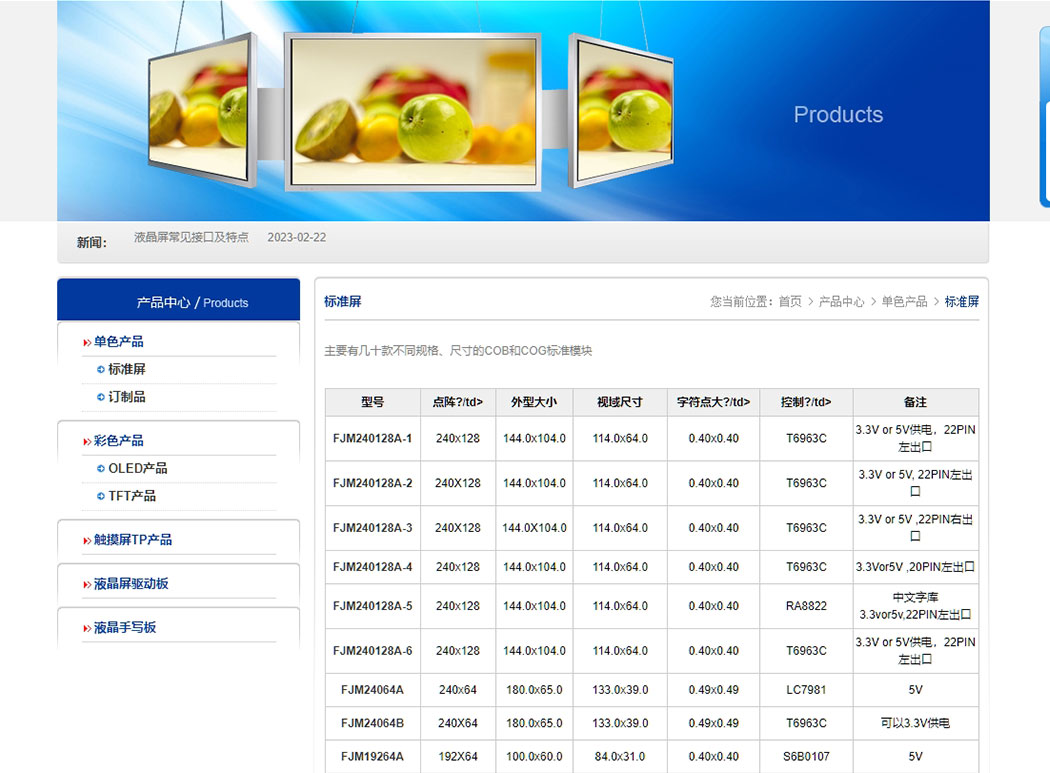This screenshot has width=1050, height=773.
Task: Click the S6B0107 controller cell
Action: point(806,756)
